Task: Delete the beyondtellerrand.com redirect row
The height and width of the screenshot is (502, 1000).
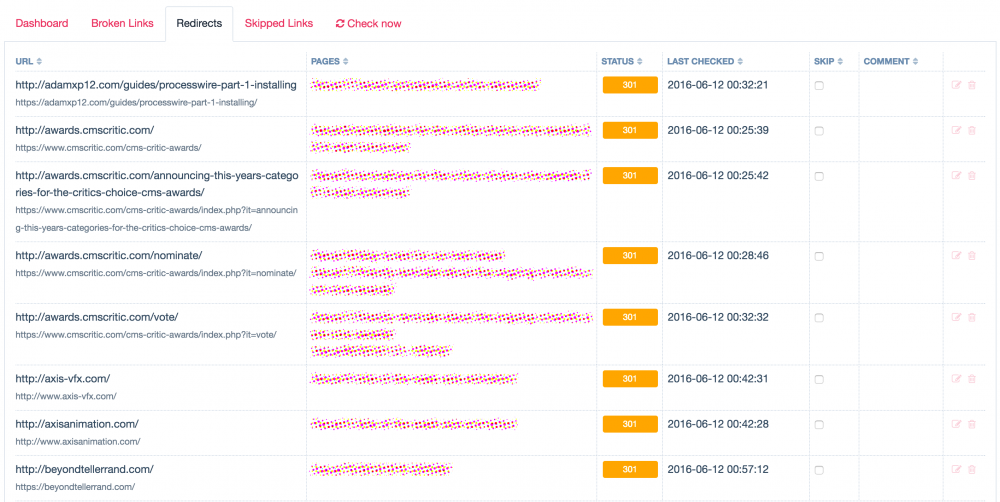Action: click(972, 469)
